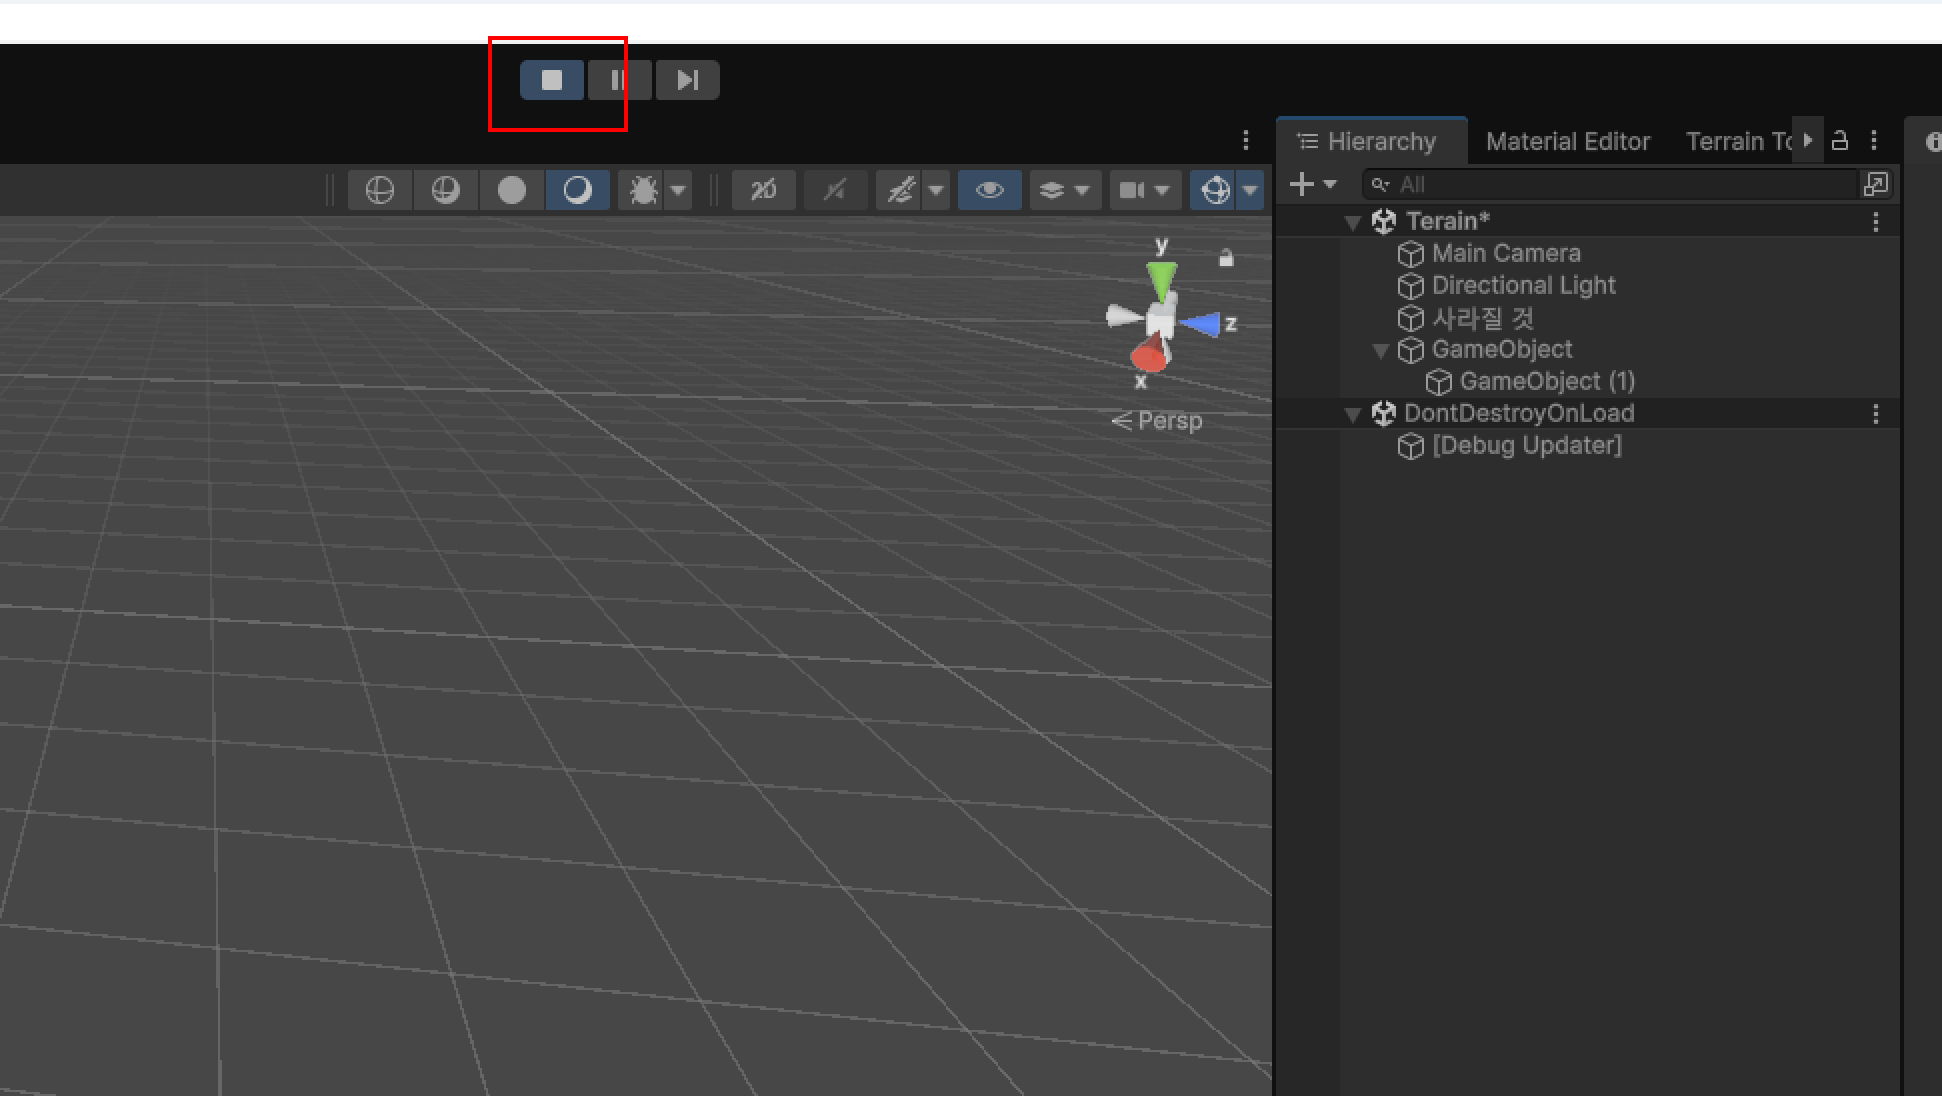1942x1096 pixels.
Task: Stop play mode with the stop button
Action: coord(552,80)
